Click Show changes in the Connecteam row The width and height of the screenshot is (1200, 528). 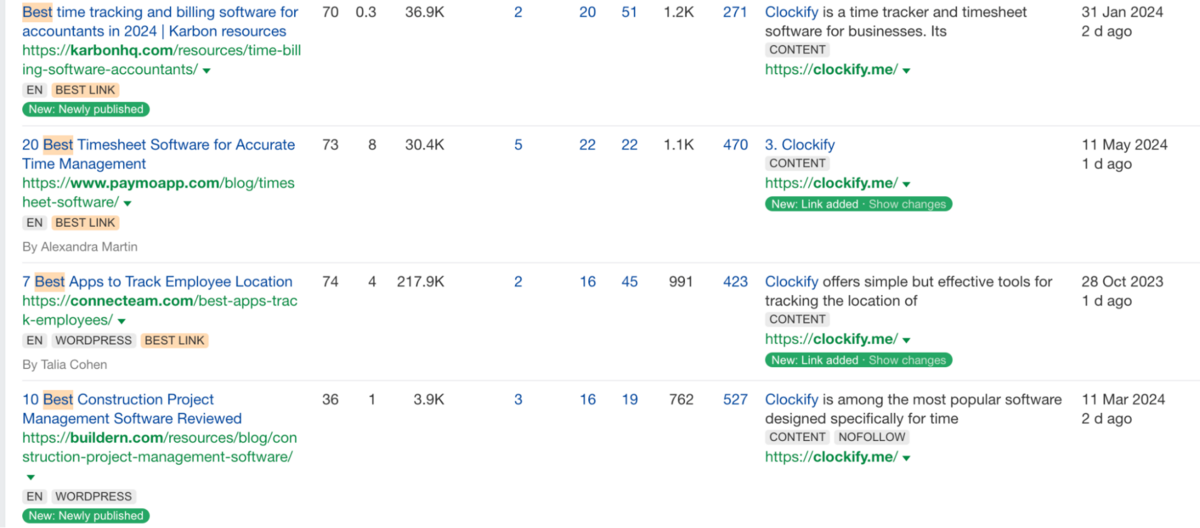pos(908,360)
